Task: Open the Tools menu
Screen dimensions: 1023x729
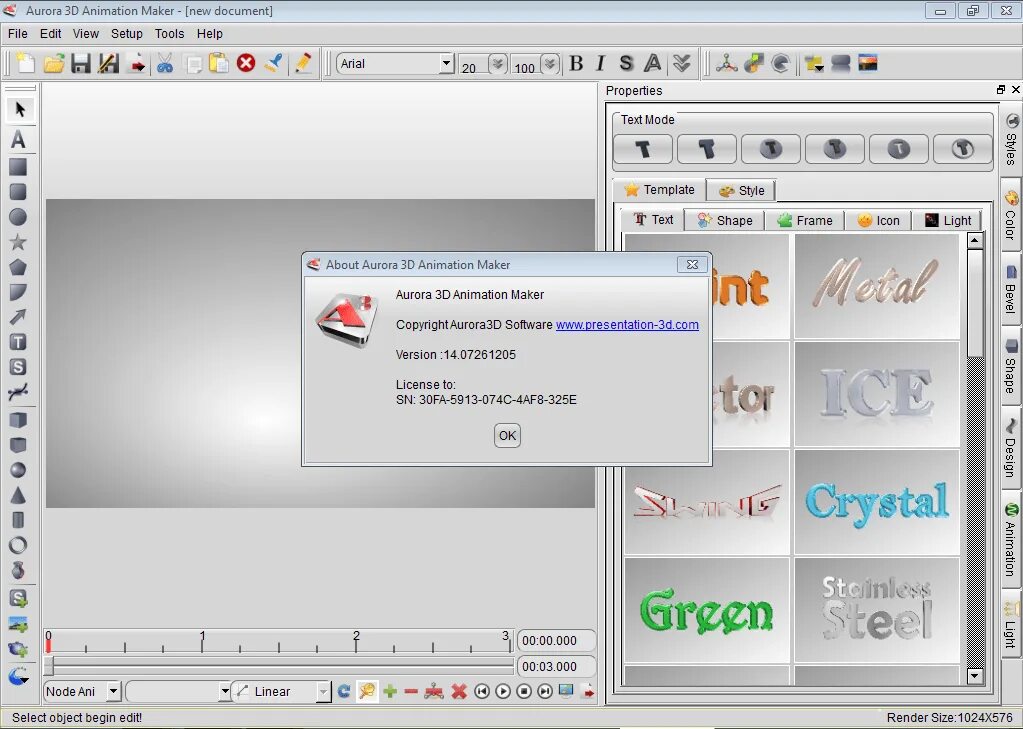Action: [x=170, y=34]
